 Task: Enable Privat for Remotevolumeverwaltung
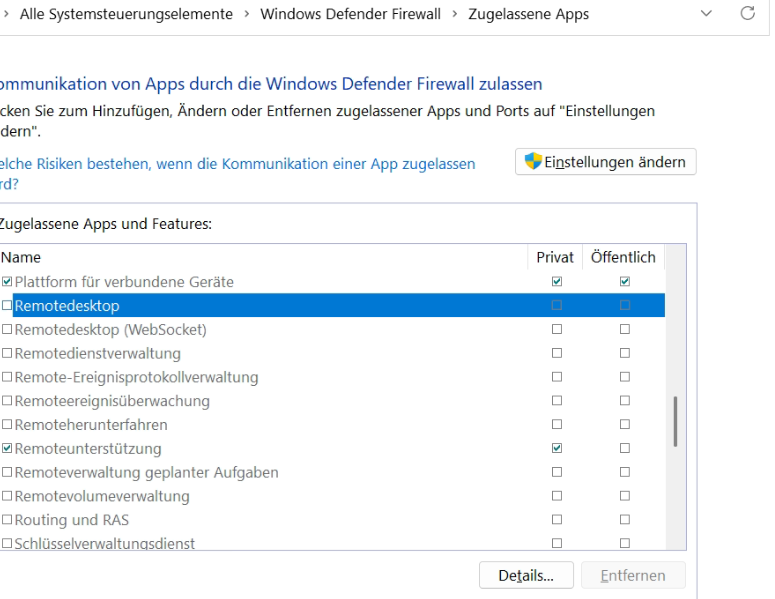(x=557, y=495)
